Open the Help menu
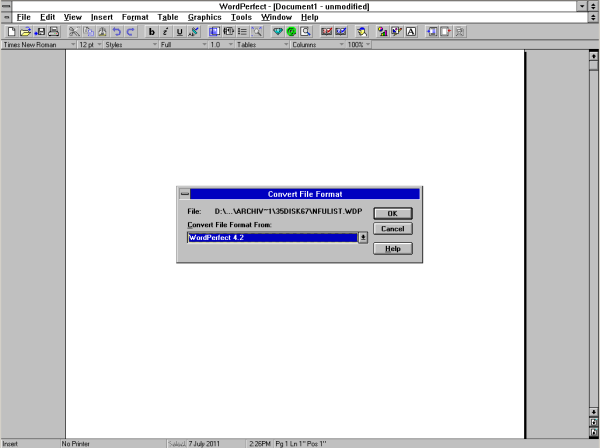The height and width of the screenshot is (448, 600). click(x=309, y=17)
